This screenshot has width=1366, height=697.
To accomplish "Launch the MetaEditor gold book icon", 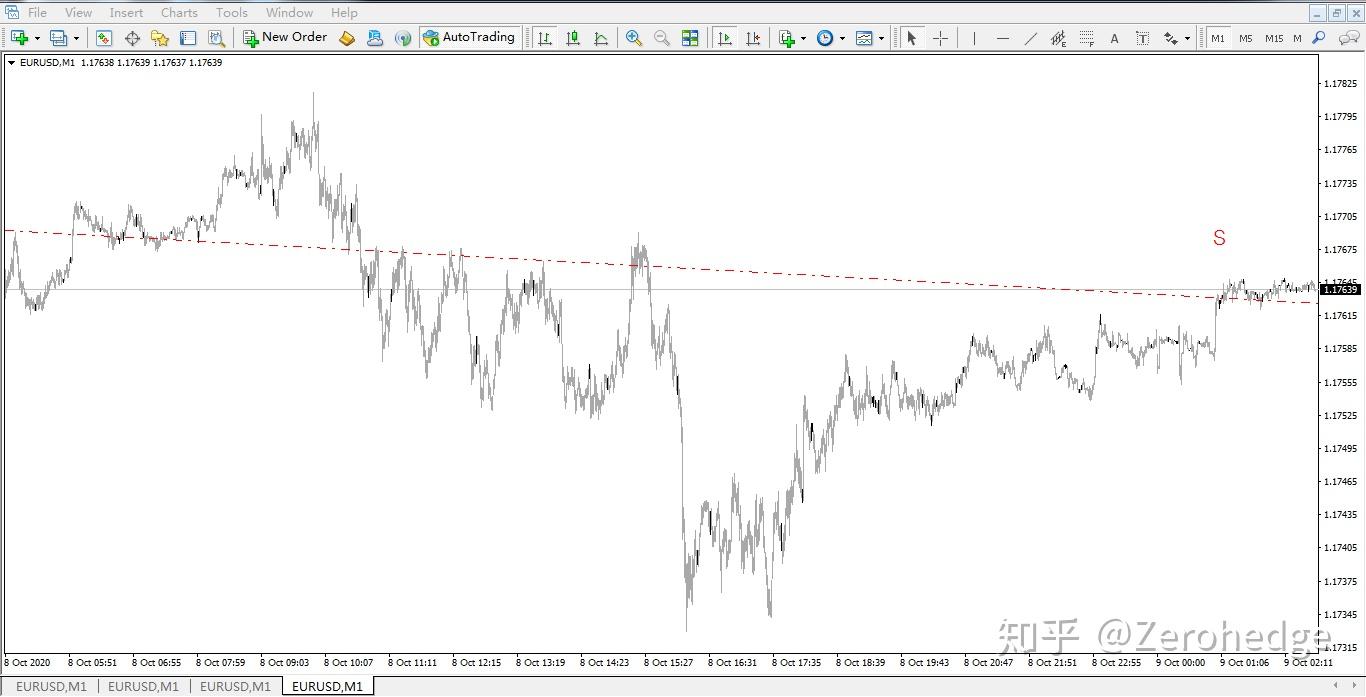I will (347, 38).
